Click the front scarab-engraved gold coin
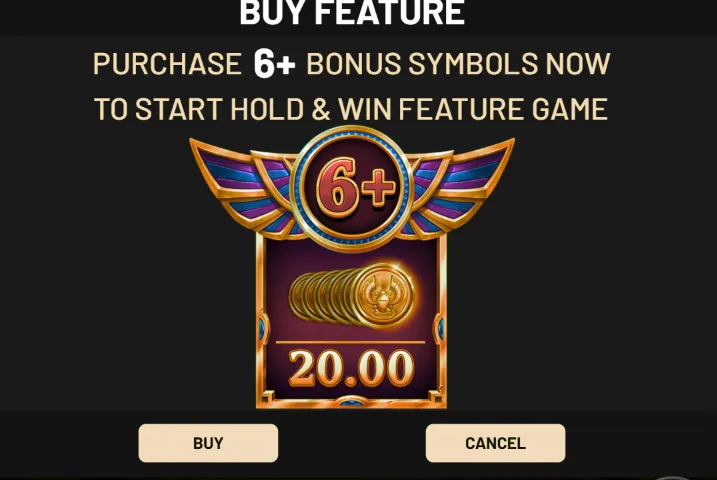This screenshot has width=717, height=480. pos(383,296)
